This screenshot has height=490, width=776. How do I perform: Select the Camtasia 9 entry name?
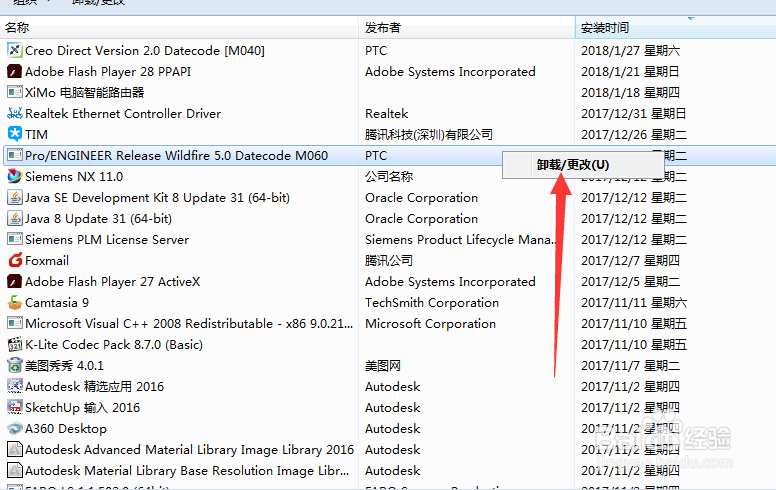57,302
